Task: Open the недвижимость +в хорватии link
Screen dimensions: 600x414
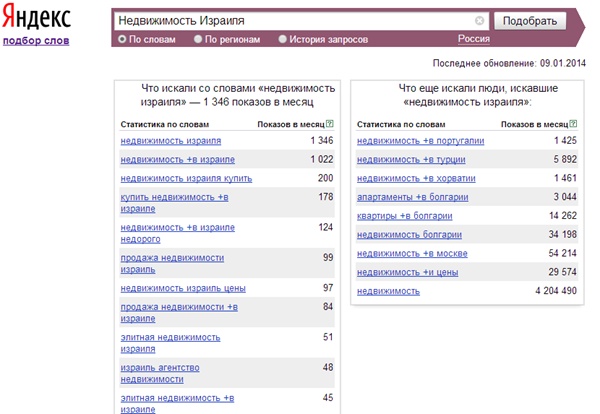Action: pyautogui.click(x=416, y=178)
